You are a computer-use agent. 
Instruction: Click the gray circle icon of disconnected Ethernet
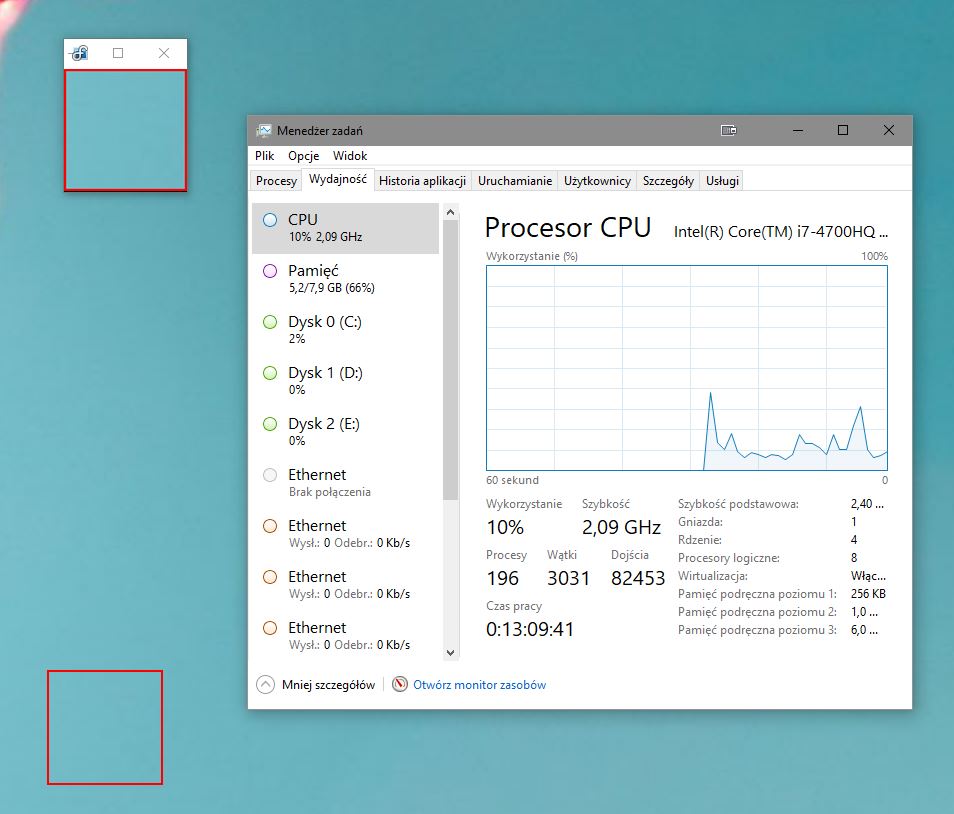tap(270, 475)
